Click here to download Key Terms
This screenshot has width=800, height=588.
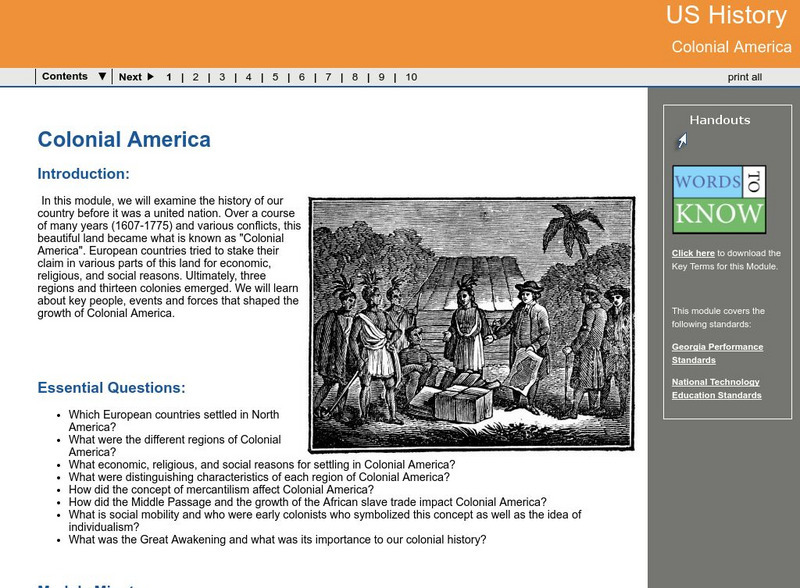coord(693,253)
